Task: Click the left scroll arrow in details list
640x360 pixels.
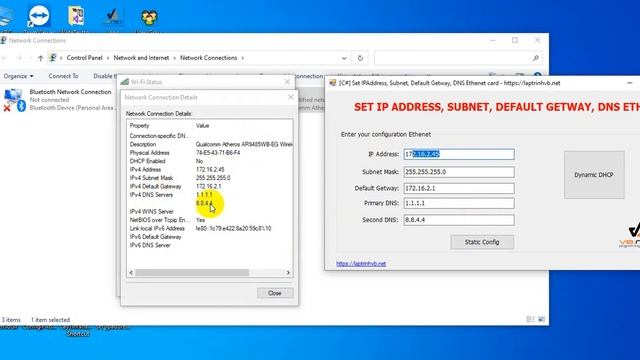Action: [131, 272]
